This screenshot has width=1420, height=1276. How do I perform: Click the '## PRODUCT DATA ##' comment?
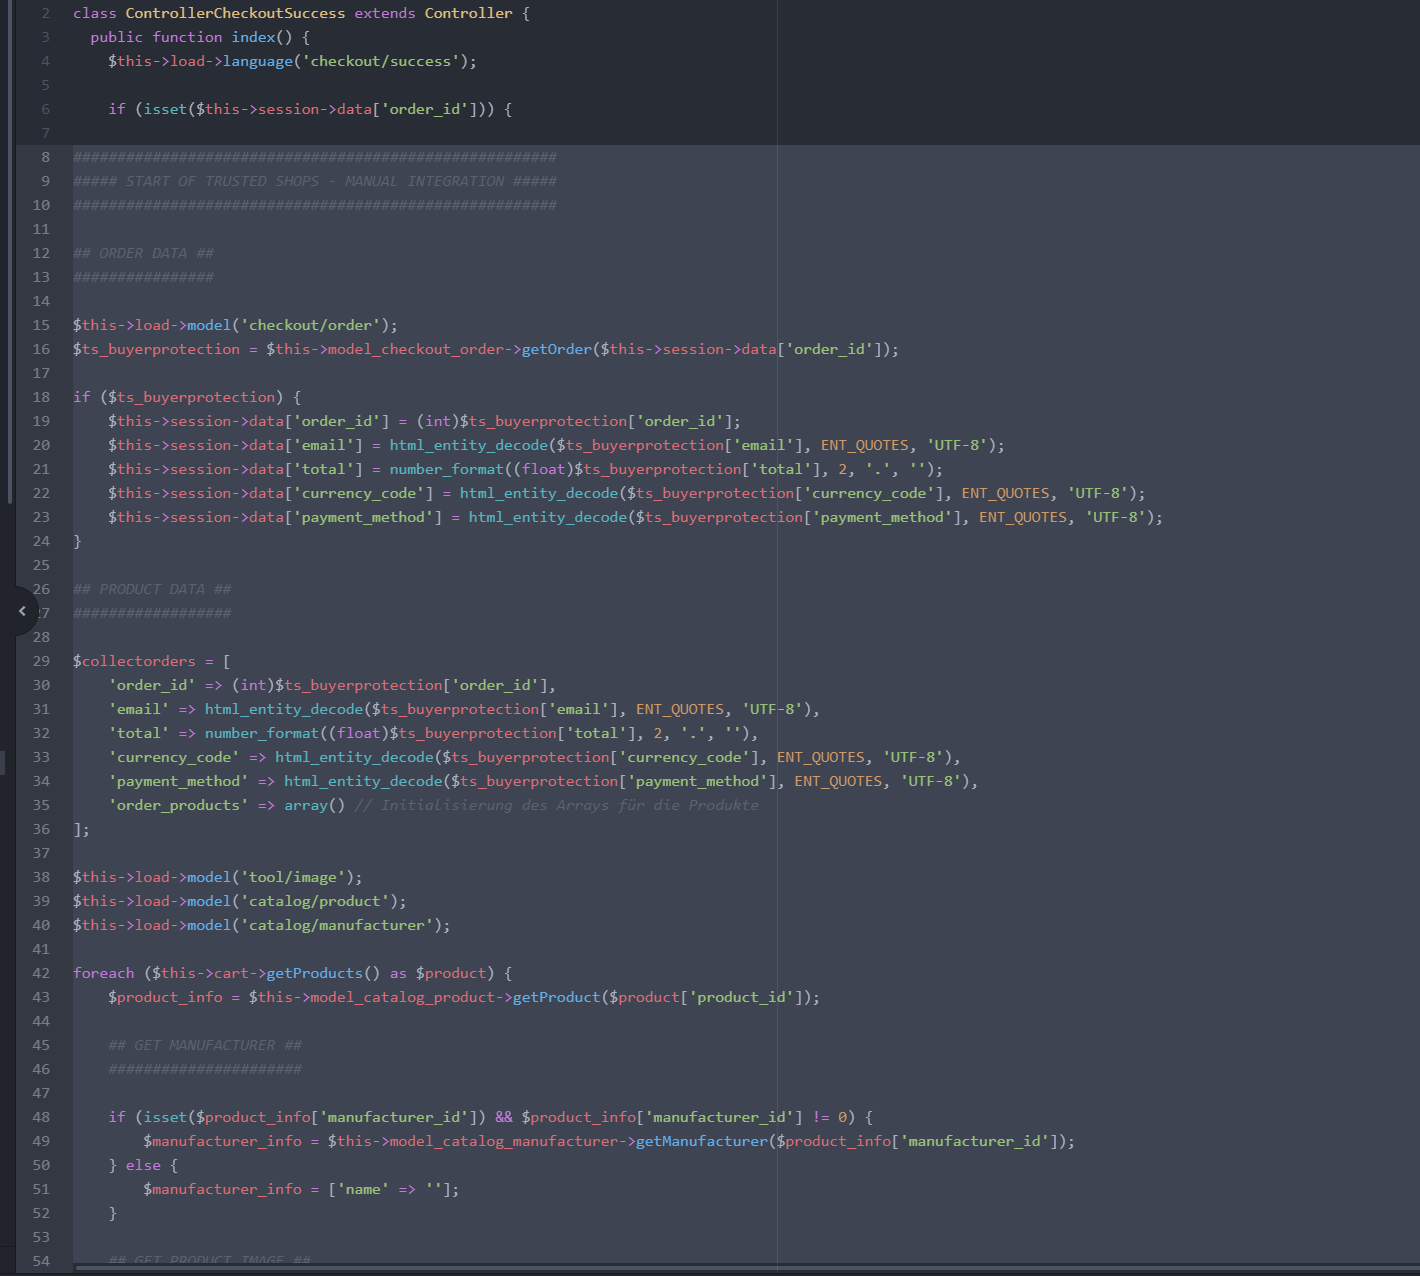tap(152, 589)
